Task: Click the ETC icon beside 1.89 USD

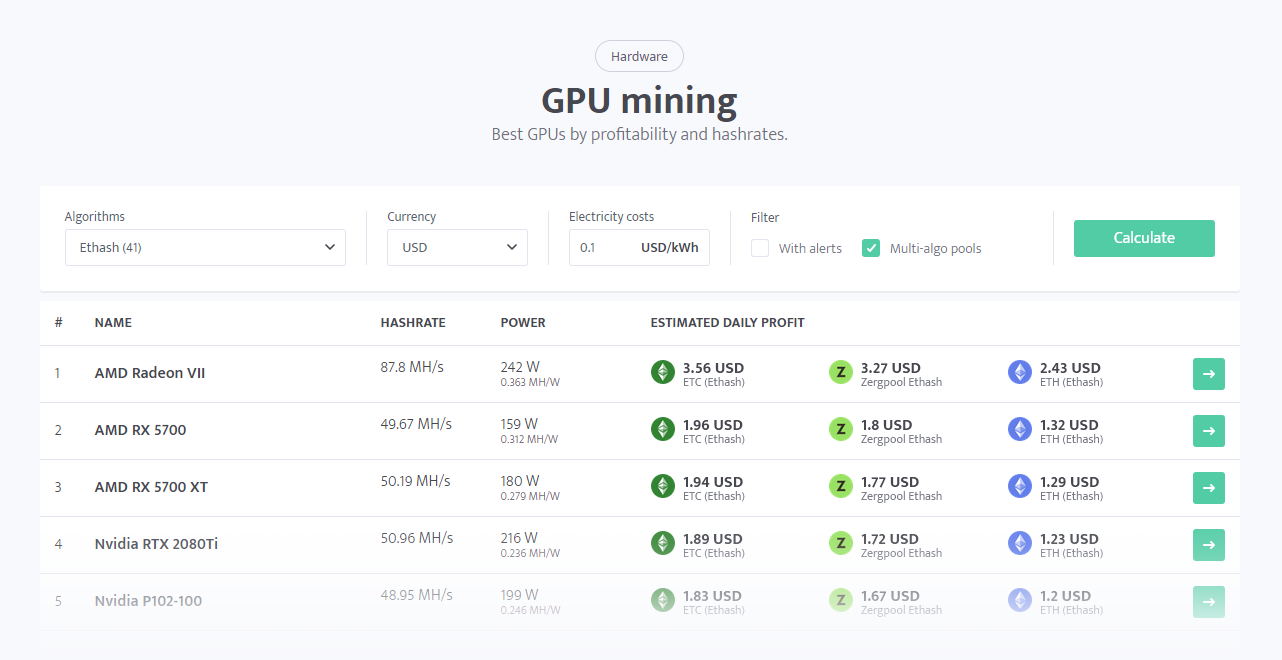Action: tap(663, 543)
